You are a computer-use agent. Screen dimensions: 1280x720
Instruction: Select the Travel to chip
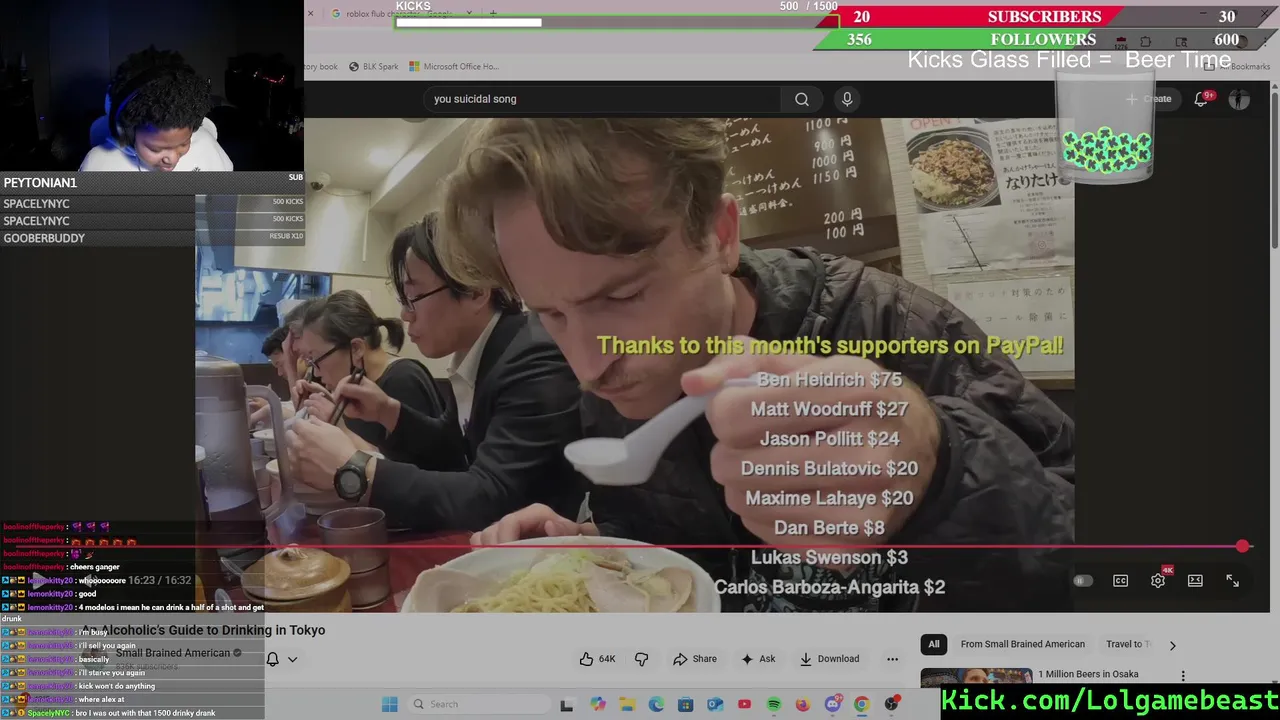coord(1127,645)
